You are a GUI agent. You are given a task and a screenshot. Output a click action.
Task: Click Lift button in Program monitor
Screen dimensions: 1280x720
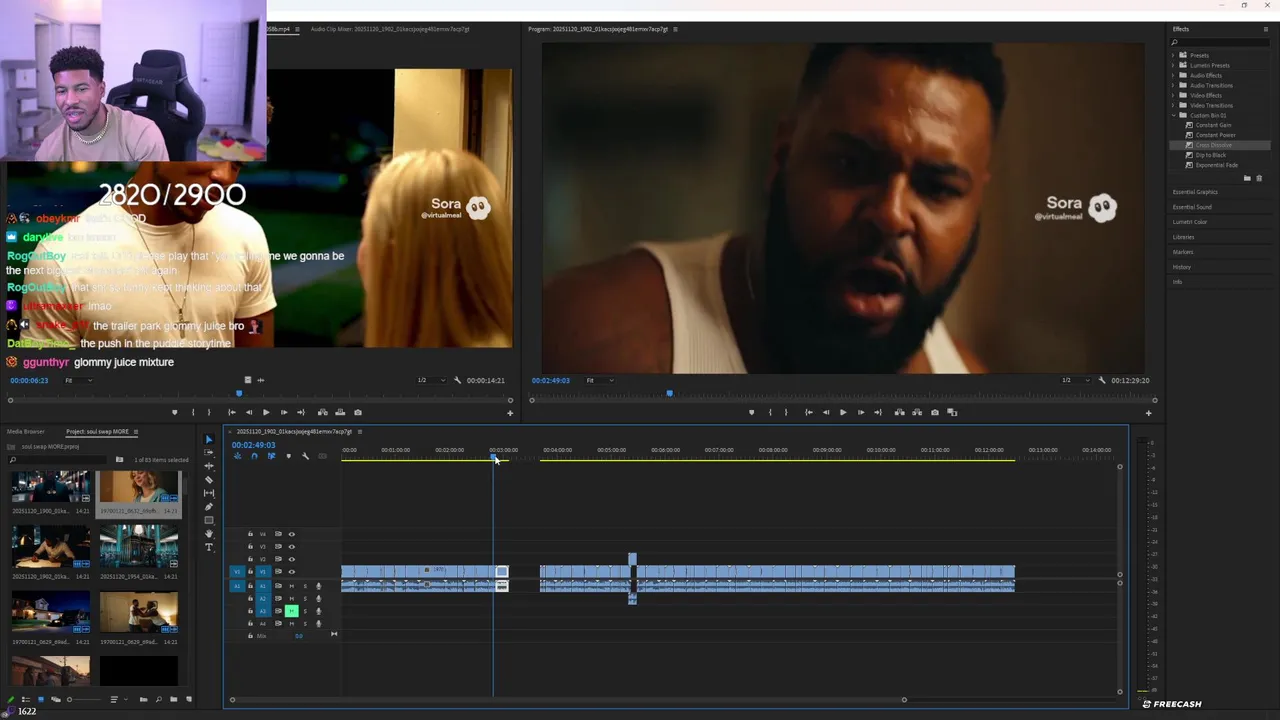(x=900, y=412)
